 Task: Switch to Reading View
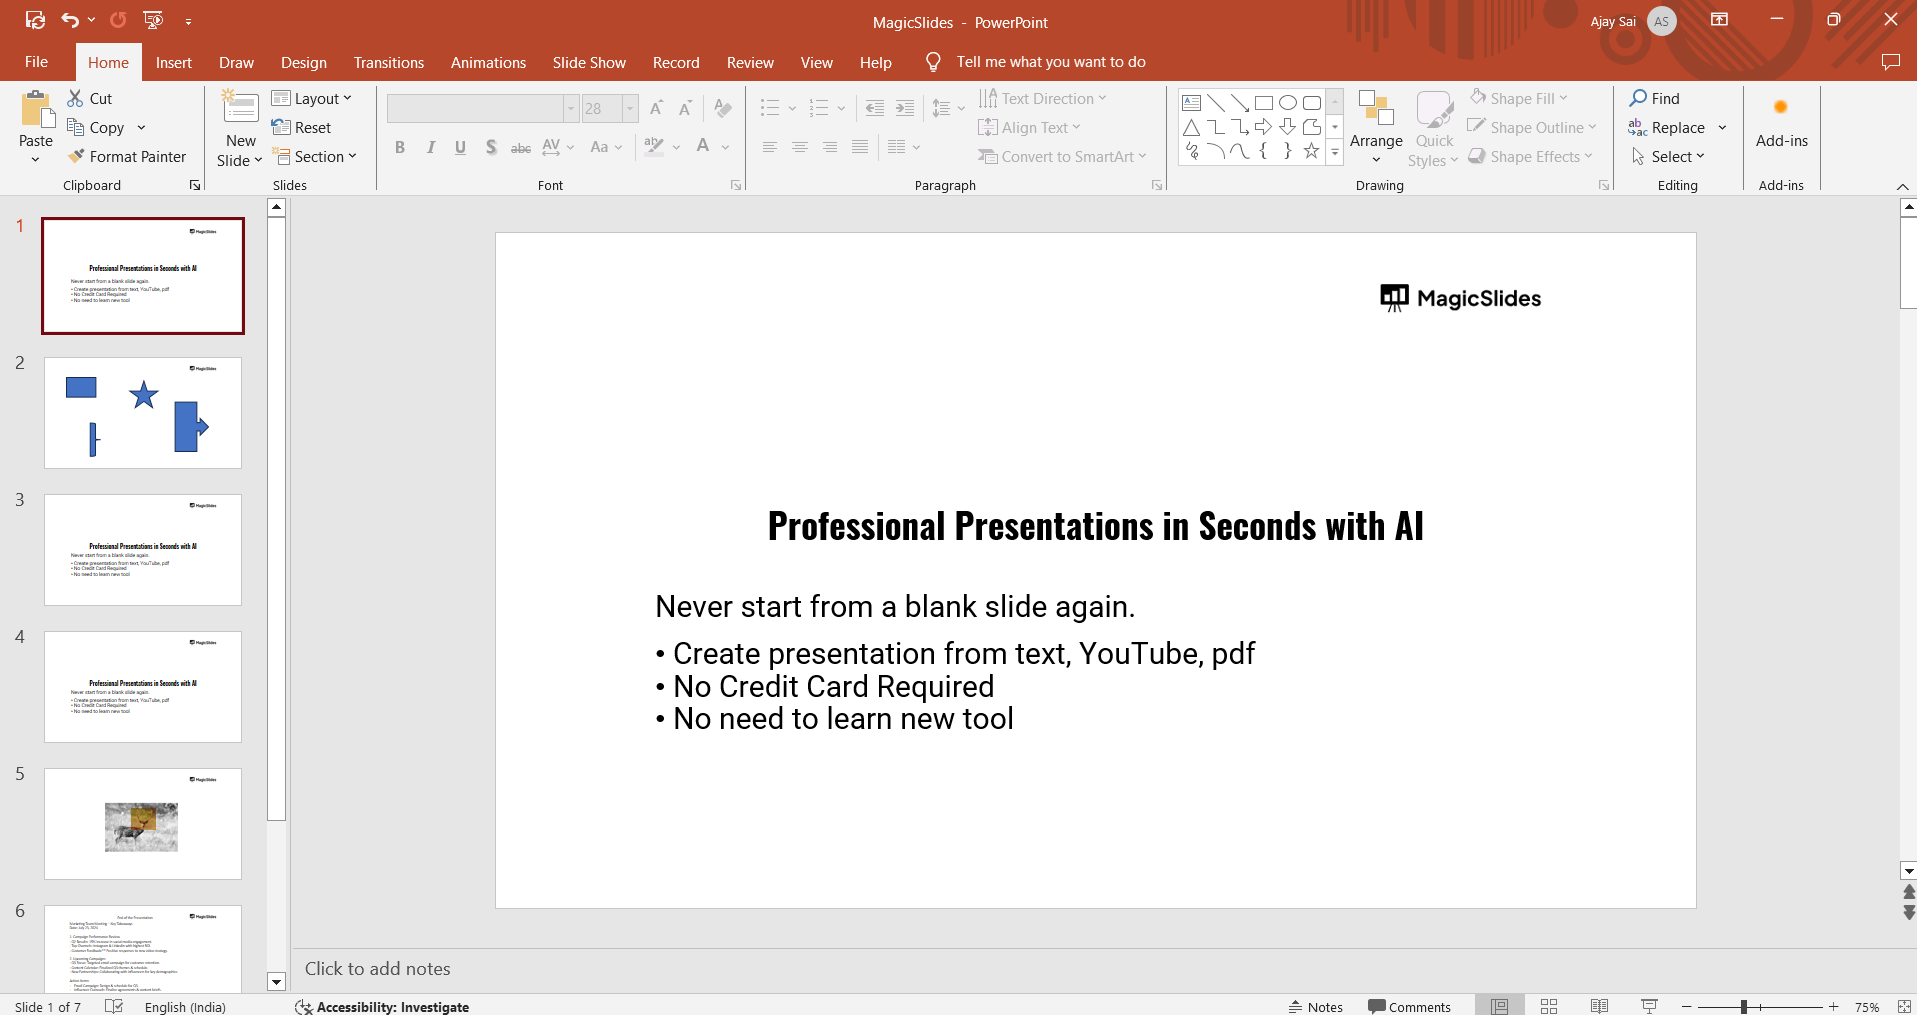pyautogui.click(x=1599, y=1006)
